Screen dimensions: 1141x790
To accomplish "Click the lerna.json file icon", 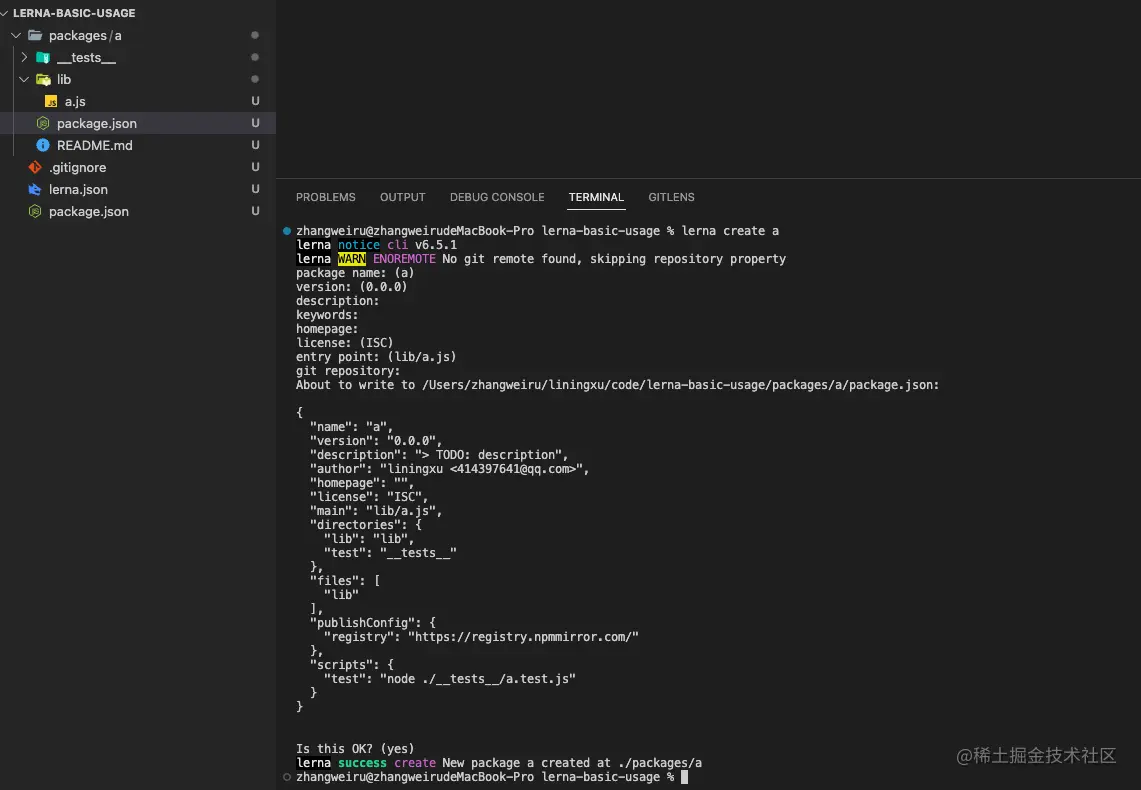I will (x=34, y=189).
